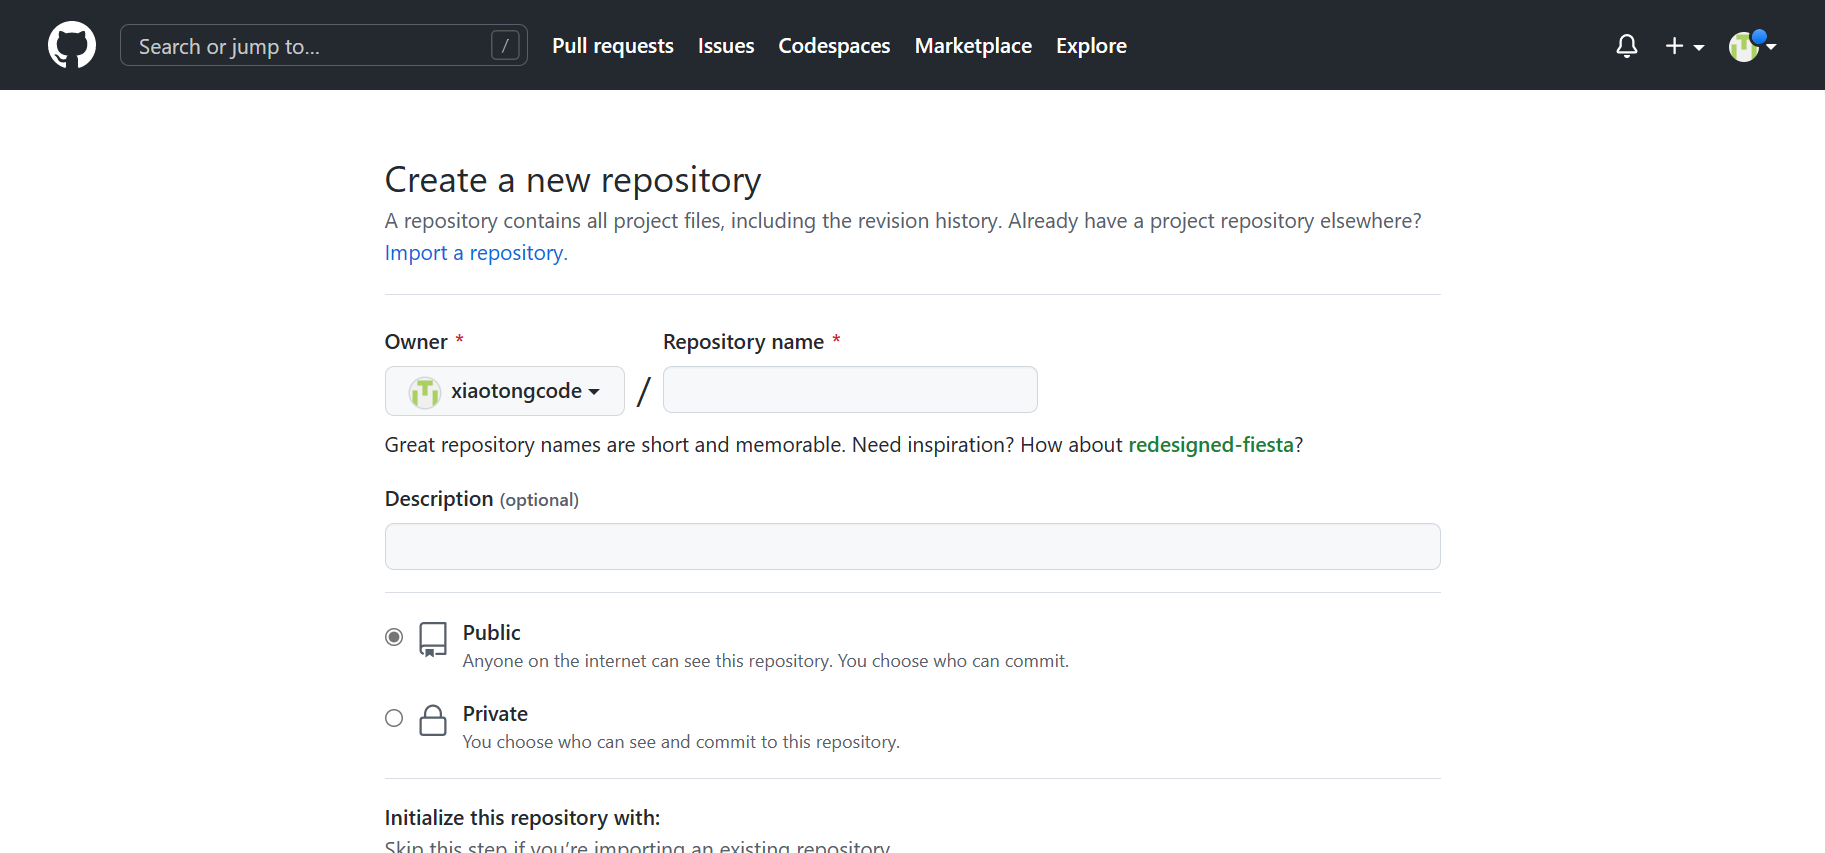The image size is (1825, 853).
Task: Click the plus create-new icon
Action: (1674, 46)
